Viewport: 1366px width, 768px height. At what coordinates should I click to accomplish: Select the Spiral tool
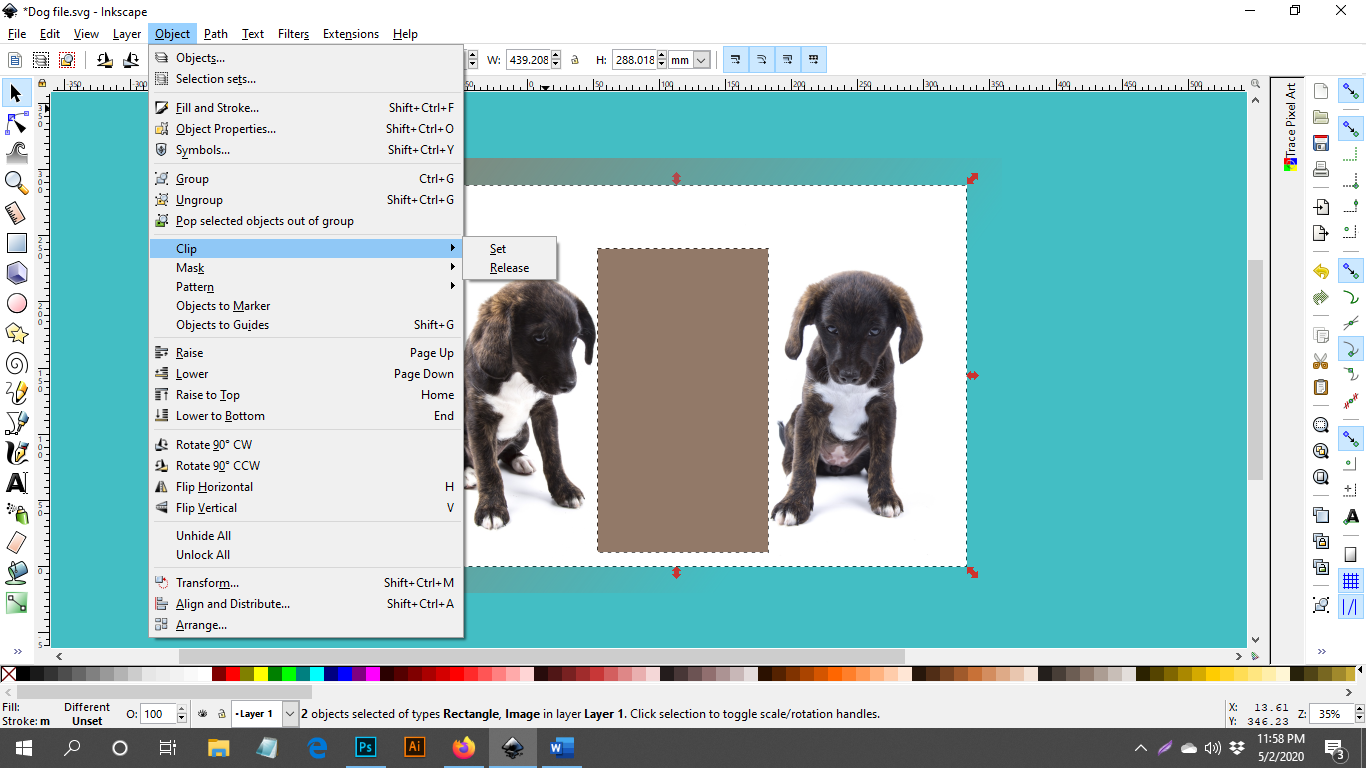[17, 363]
